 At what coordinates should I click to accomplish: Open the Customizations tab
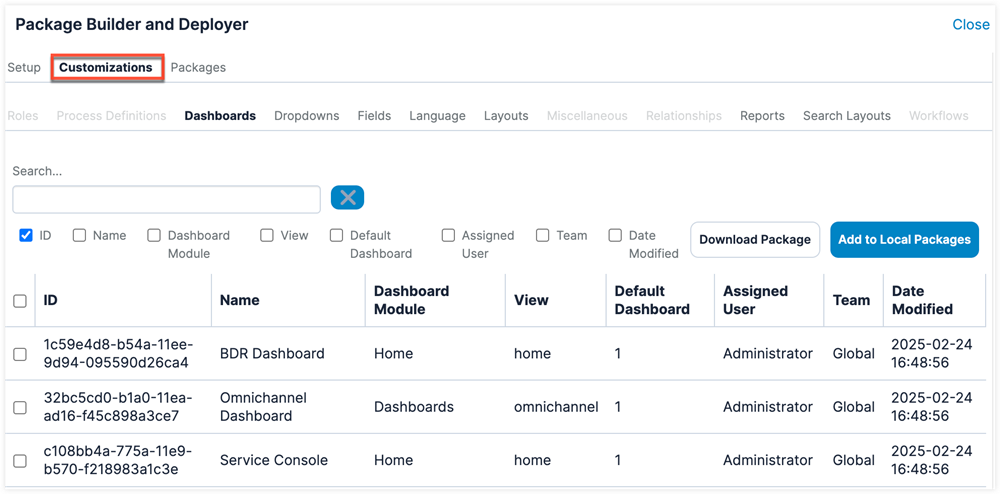click(x=106, y=68)
